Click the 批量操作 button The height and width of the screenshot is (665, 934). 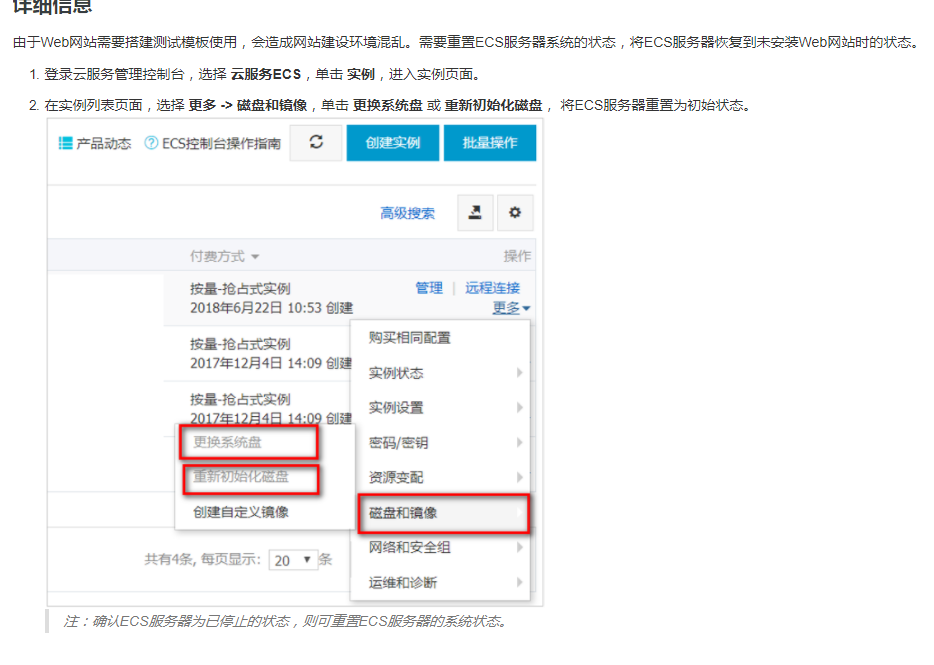(490, 142)
